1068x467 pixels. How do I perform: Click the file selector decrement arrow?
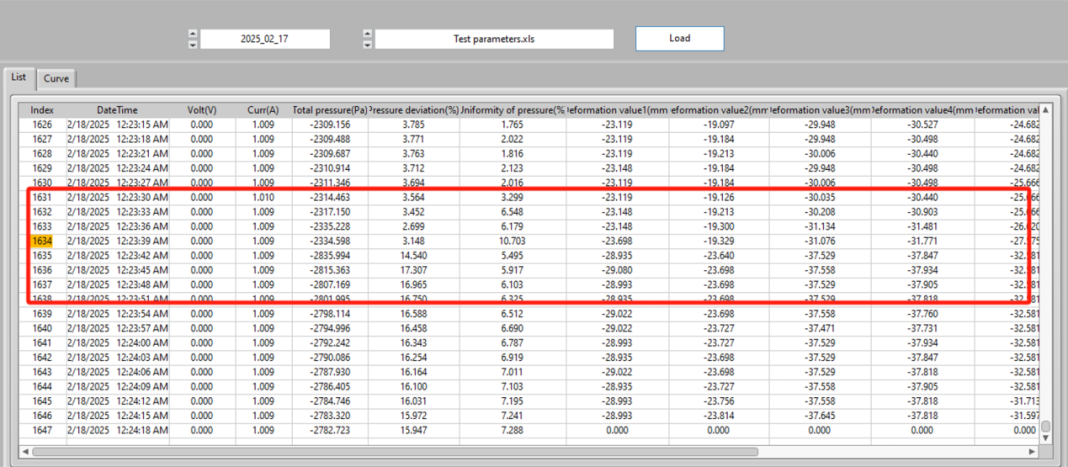click(x=367, y=43)
